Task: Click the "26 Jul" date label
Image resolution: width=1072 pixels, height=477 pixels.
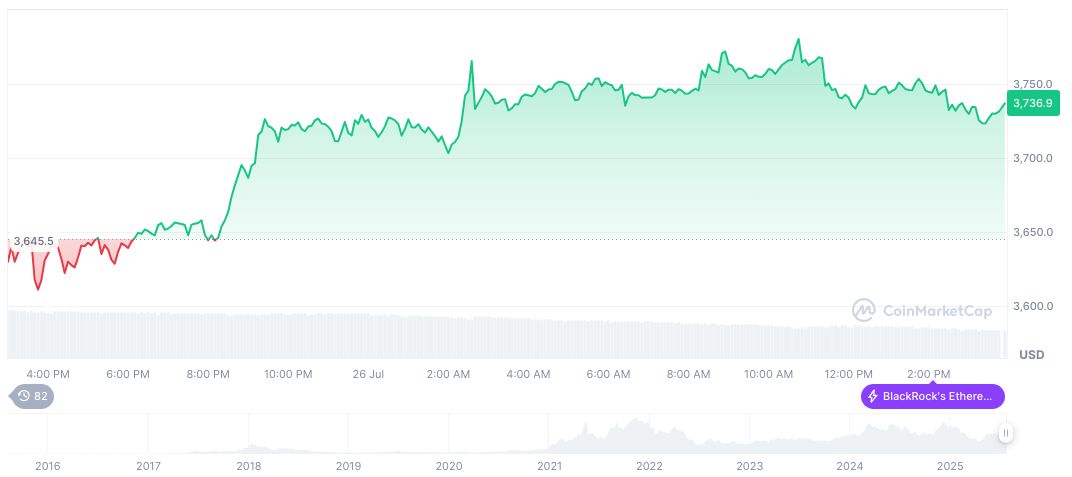Action: [x=369, y=374]
